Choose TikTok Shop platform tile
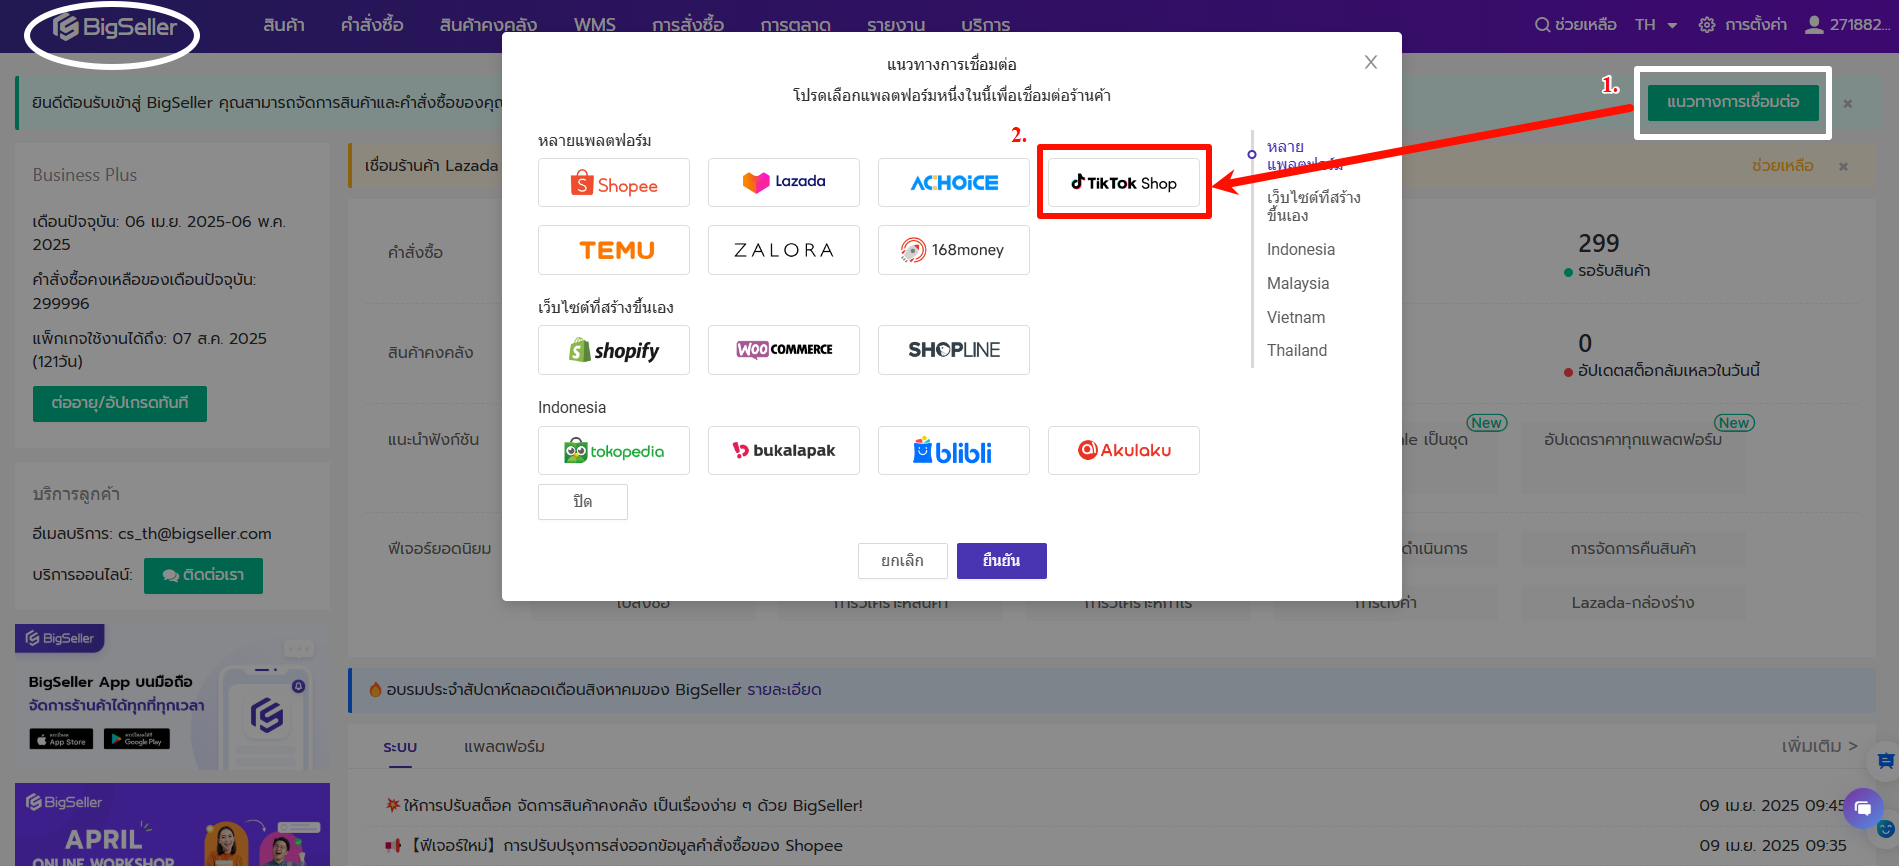 point(1124,183)
